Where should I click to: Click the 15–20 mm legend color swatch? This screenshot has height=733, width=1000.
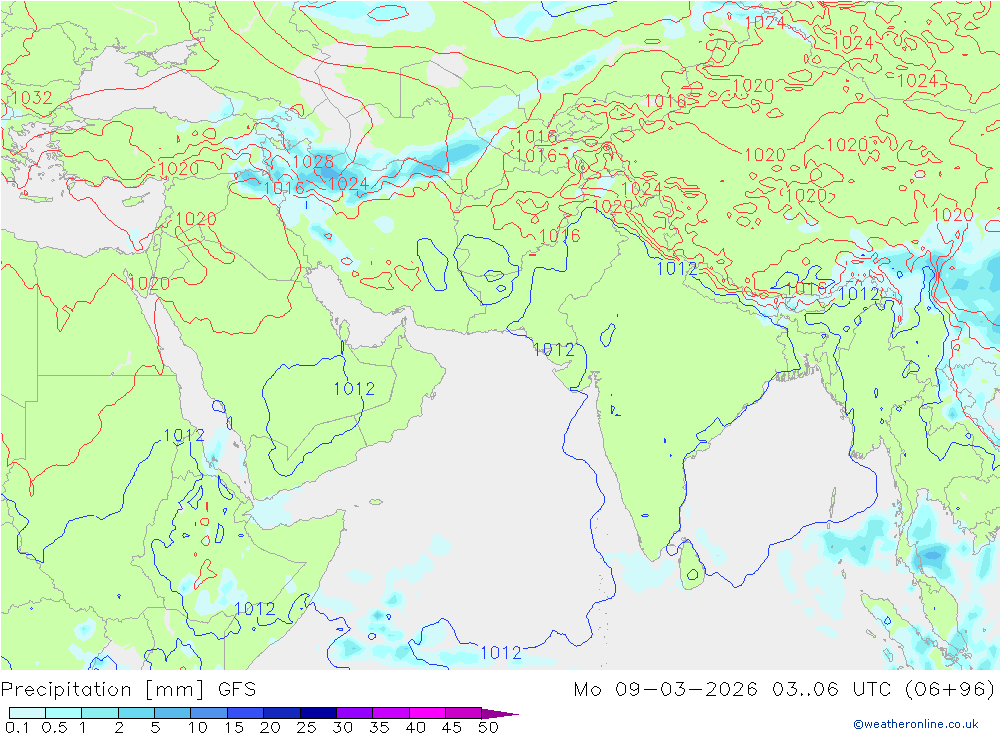pos(246,713)
